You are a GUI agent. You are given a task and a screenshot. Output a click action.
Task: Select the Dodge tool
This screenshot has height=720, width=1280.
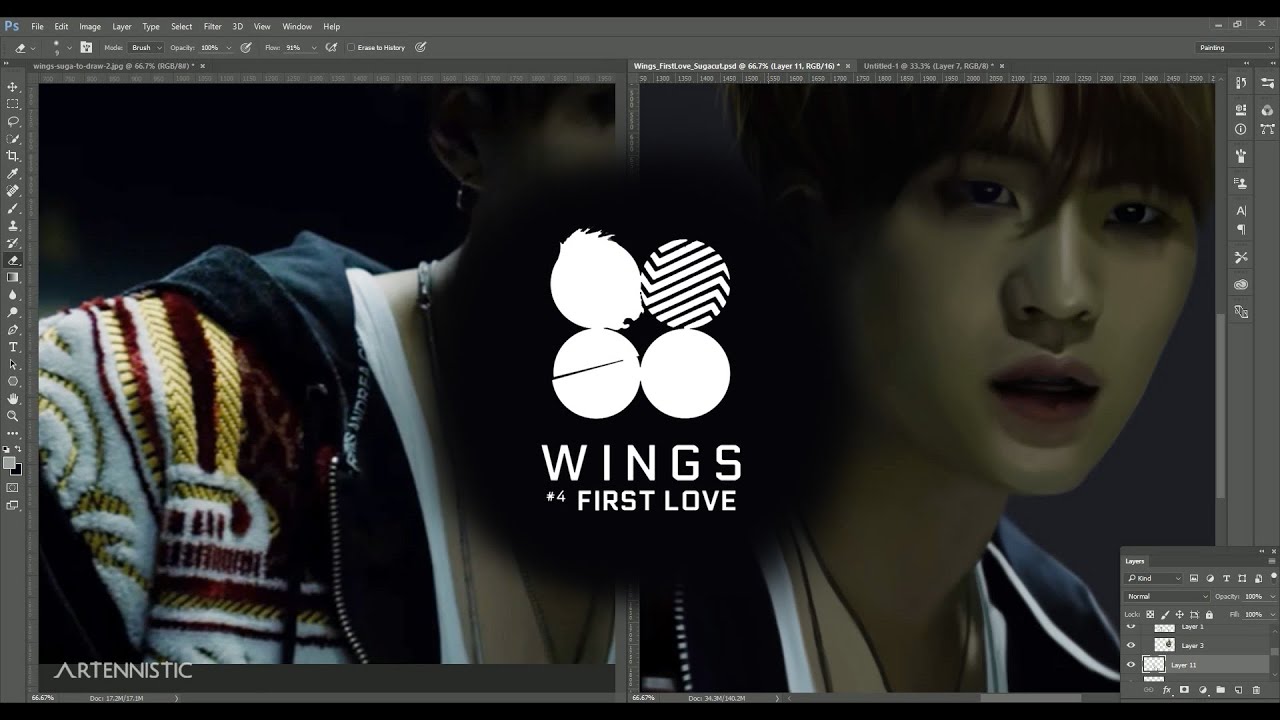click(x=13, y=312)
